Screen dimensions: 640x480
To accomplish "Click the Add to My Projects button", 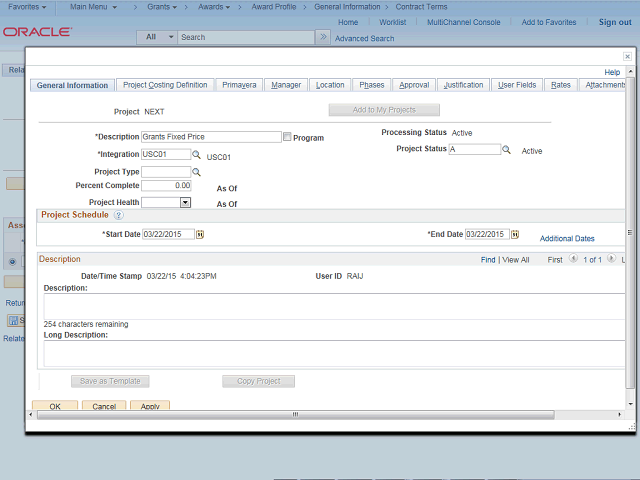I will click(384, 110).
